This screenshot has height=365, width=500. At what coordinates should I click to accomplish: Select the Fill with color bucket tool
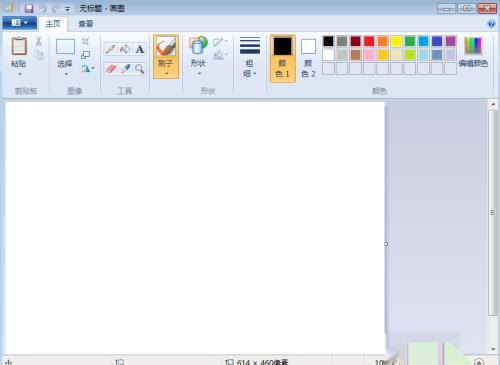pos(125,49)
